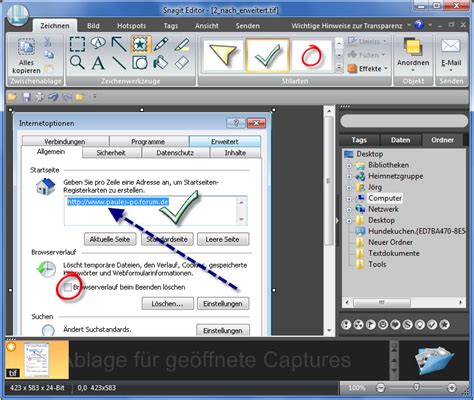This screenshot has height=400, width=474.
Task: Open the Effekte dropdown
Action: point(368,69)
